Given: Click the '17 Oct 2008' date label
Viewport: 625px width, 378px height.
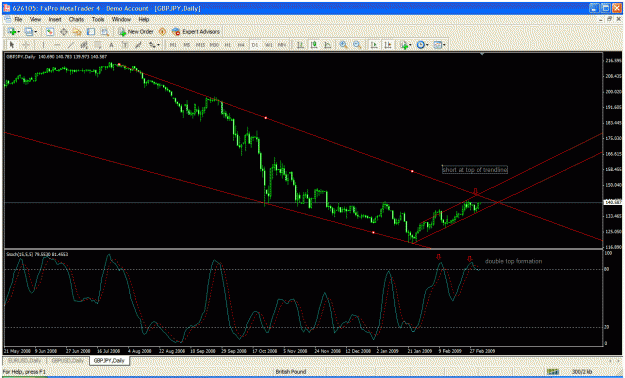Looking at the screenshot, I should click(x=265, y=351).
